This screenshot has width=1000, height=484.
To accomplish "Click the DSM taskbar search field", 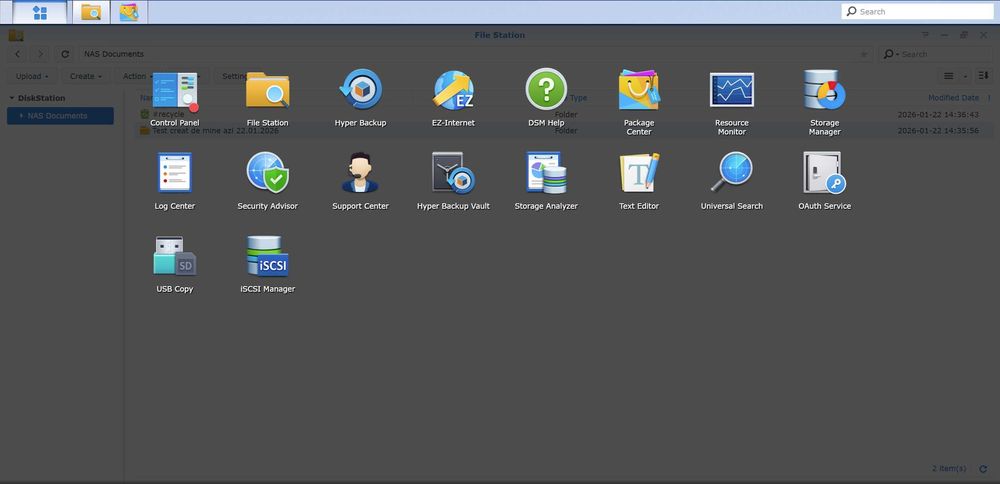I will 918,11.
